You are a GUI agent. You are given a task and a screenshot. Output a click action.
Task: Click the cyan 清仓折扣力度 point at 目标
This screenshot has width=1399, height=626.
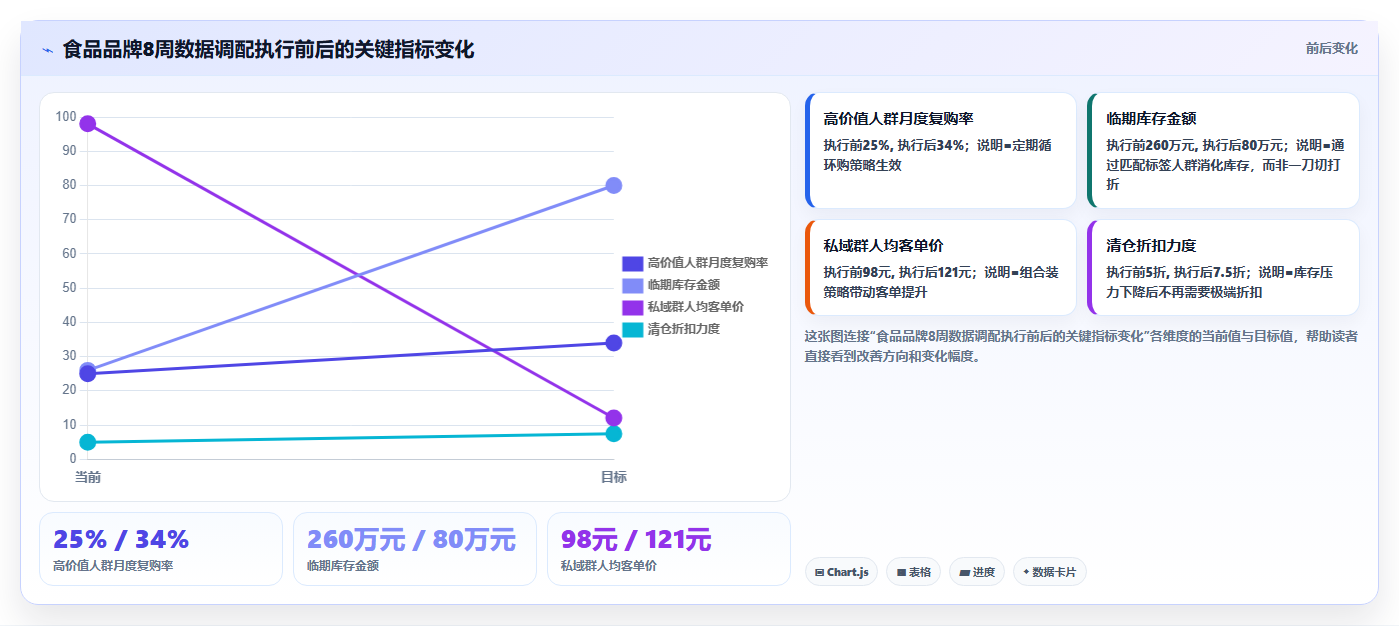(614, 433)
